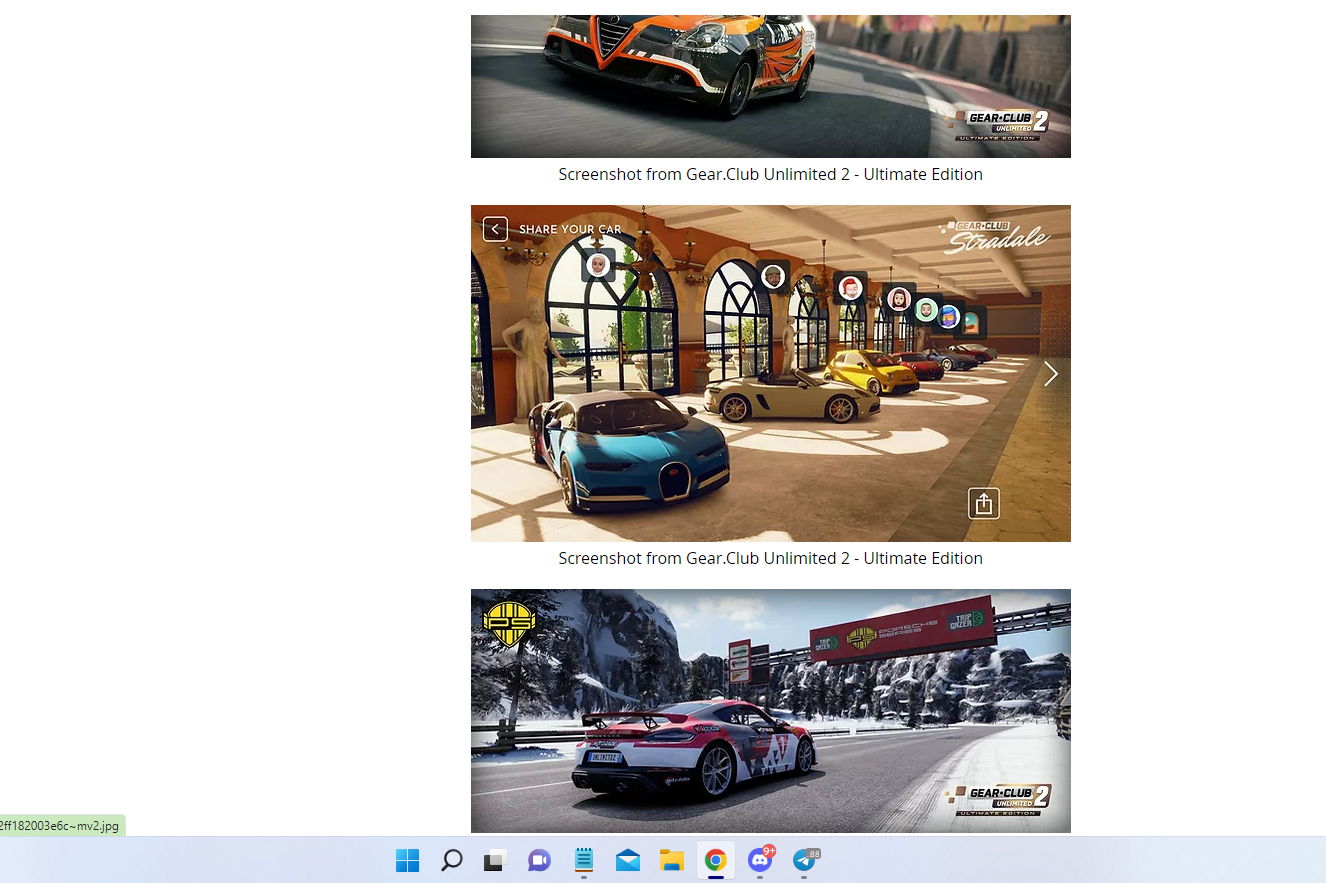1326x883 pixels.
Task: Click the Gear Club Stradale logo
Action: (995, 235)
